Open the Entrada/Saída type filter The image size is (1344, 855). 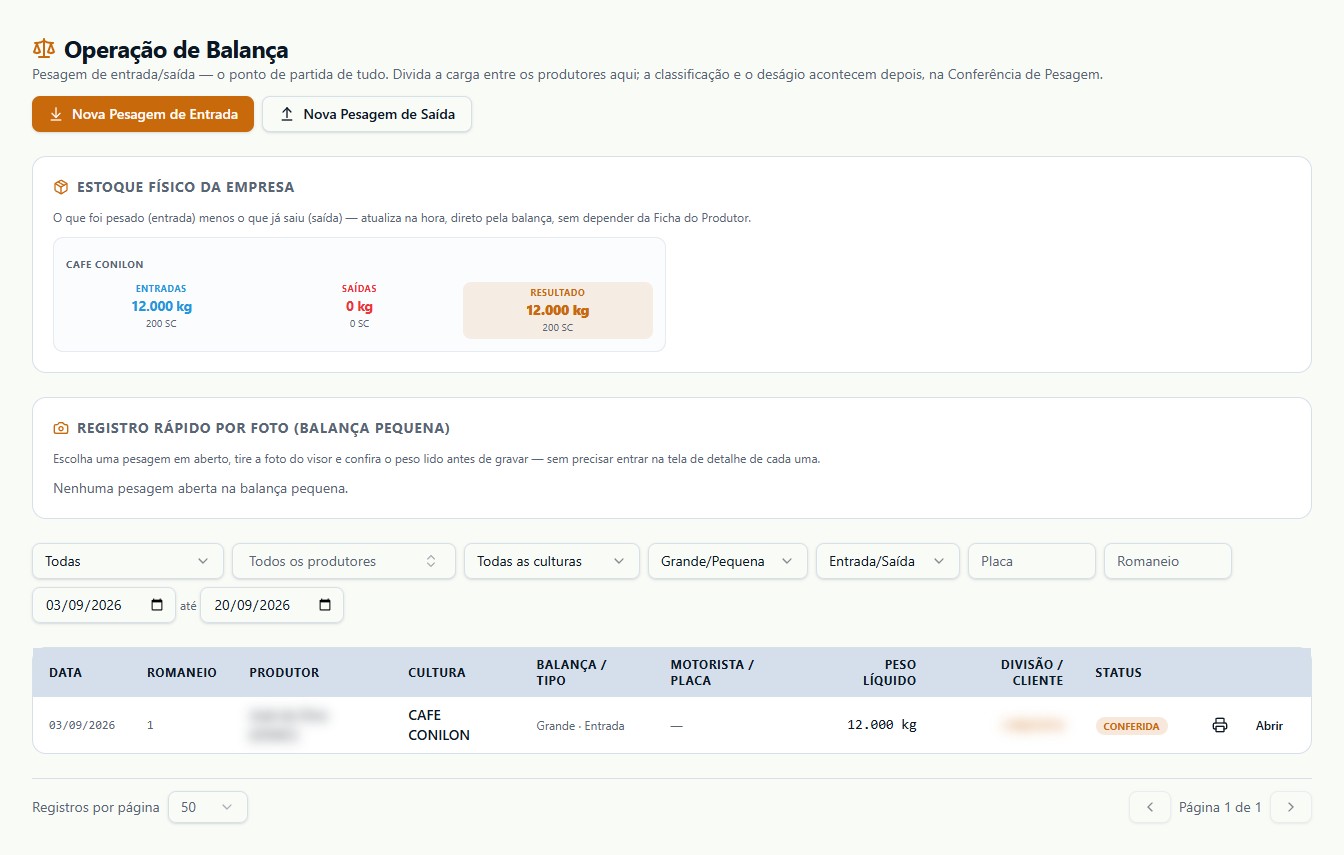(x=888, y=561)
